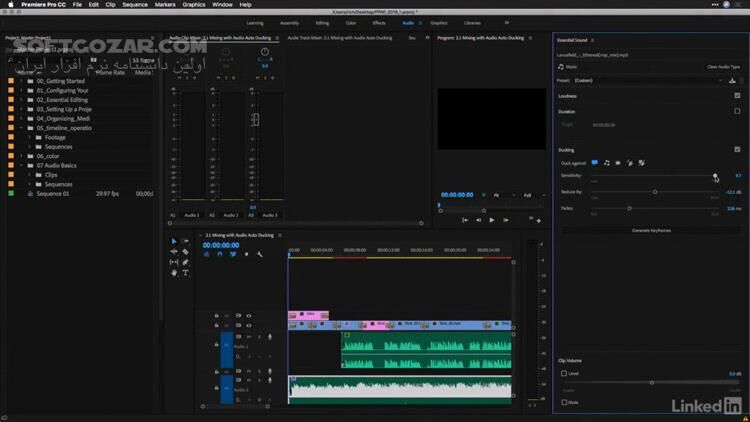This screenshot has width=750, height=422.
Task: Open Timeline Display Settings wrench
Action: (260, 255)
